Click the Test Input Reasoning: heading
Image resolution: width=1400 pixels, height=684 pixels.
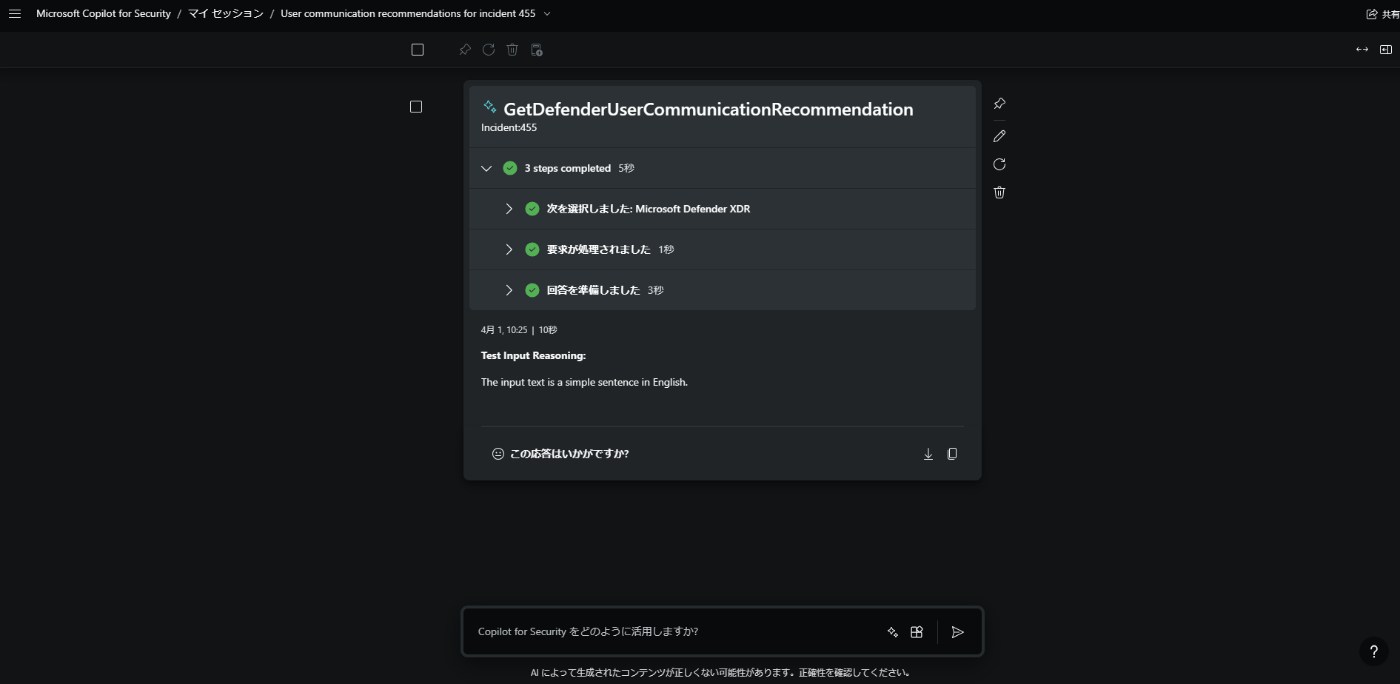(x=533, y=356)
